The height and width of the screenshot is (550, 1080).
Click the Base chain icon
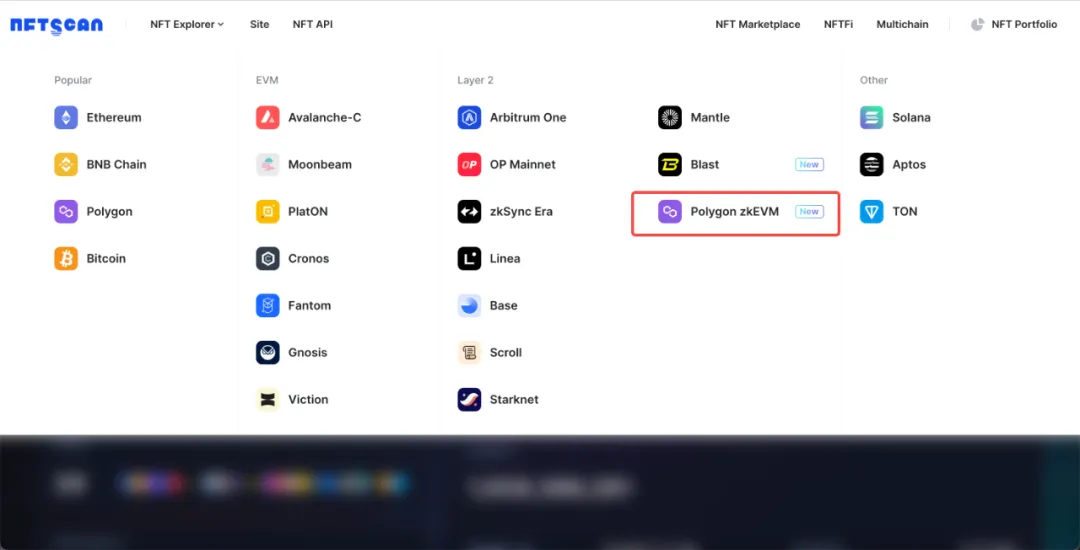point(469,306)
